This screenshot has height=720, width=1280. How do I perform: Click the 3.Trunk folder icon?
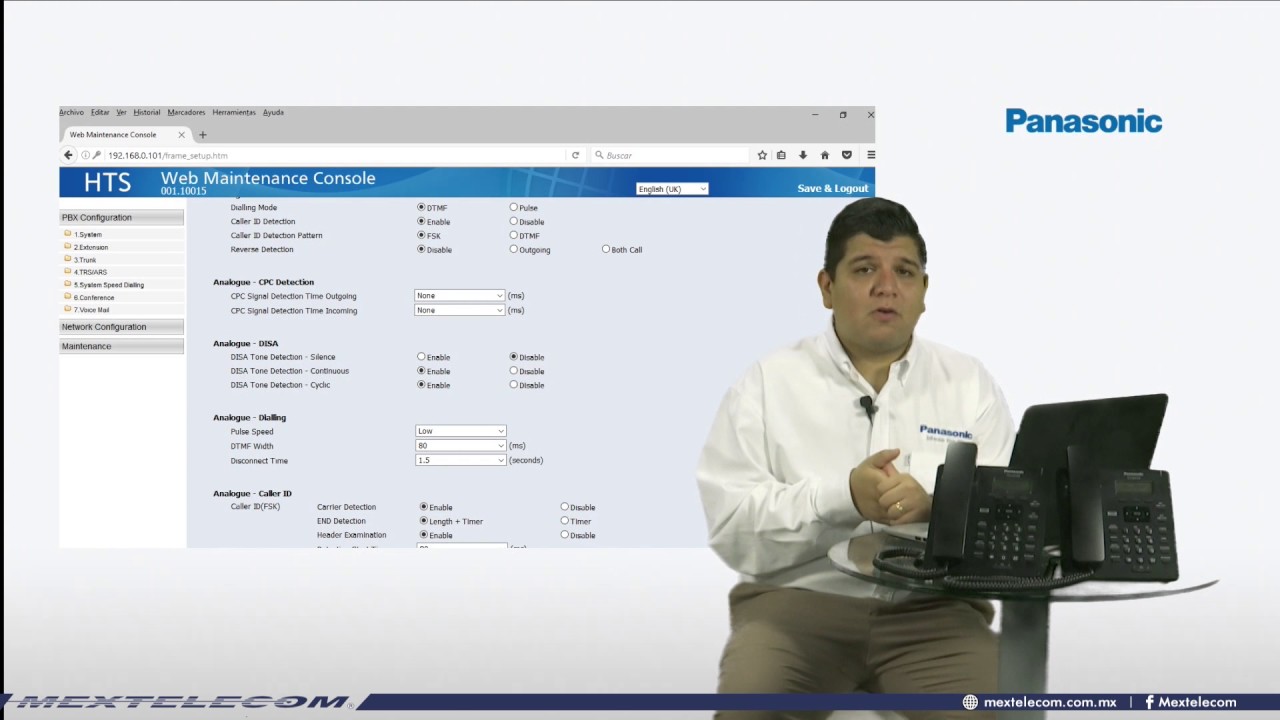coord(68,259)
